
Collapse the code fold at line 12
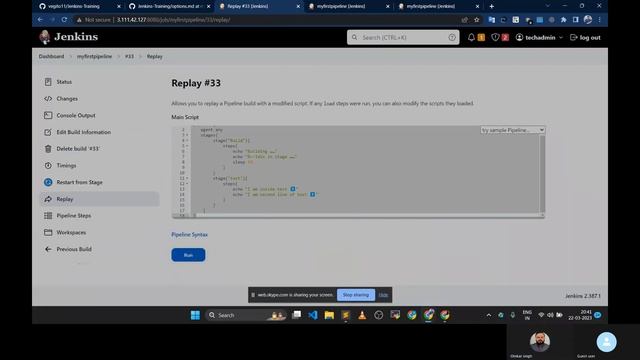click(x=187, y=184)
